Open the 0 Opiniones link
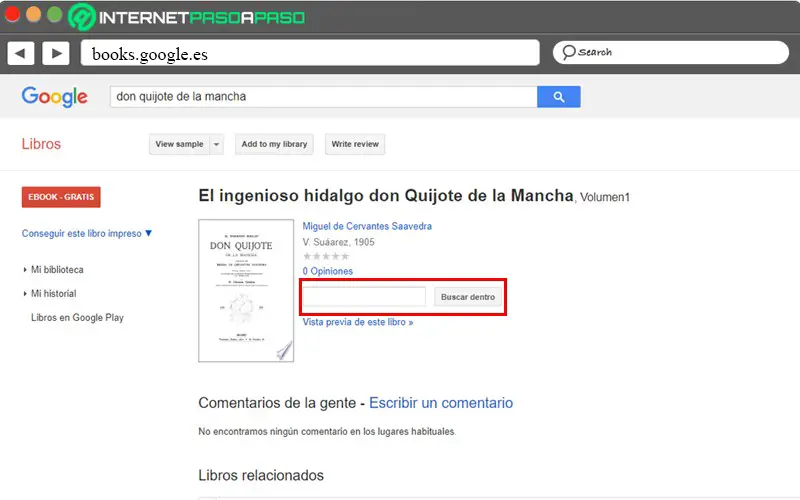 click(328, 271)
